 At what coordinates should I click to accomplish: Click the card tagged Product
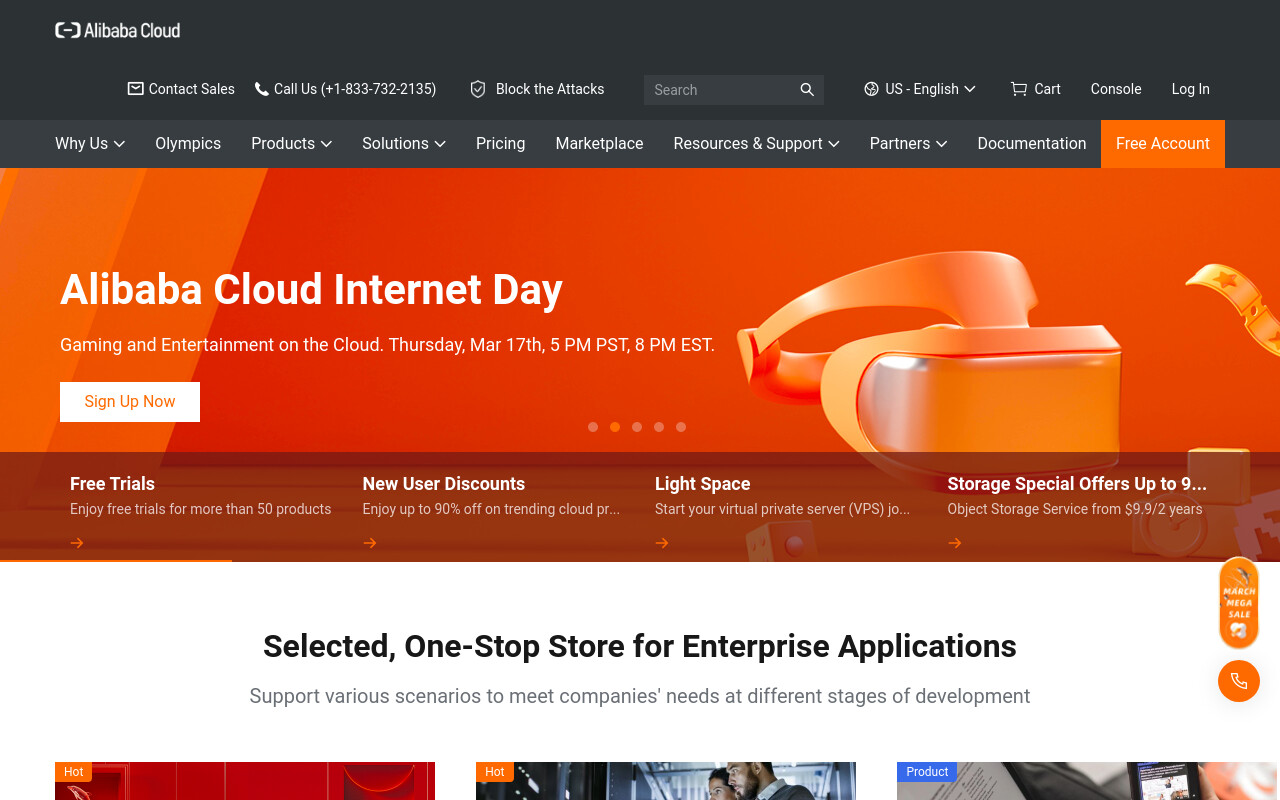pos(1088,781)
